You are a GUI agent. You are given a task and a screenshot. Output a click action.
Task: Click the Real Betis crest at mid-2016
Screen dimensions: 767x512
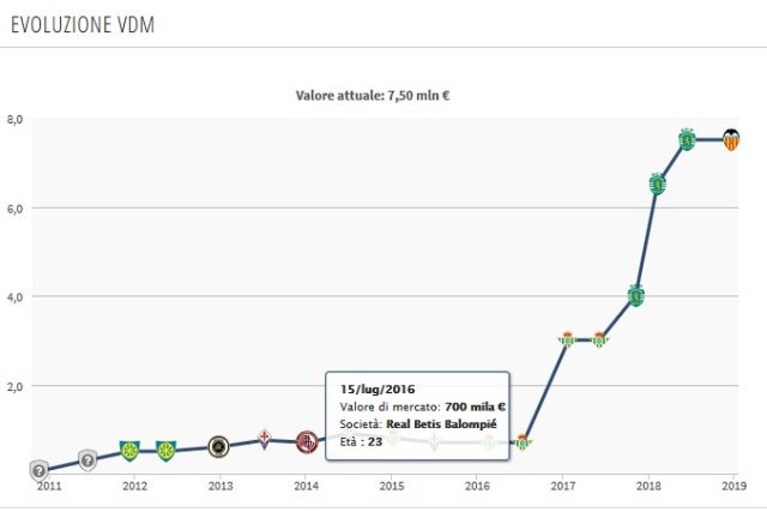point(522,442)
